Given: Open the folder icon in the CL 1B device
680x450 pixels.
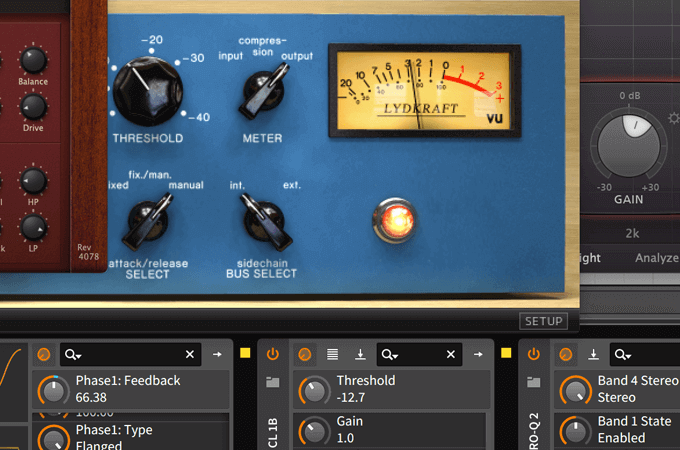Looking at the screenshot, I should coord(274,382).
